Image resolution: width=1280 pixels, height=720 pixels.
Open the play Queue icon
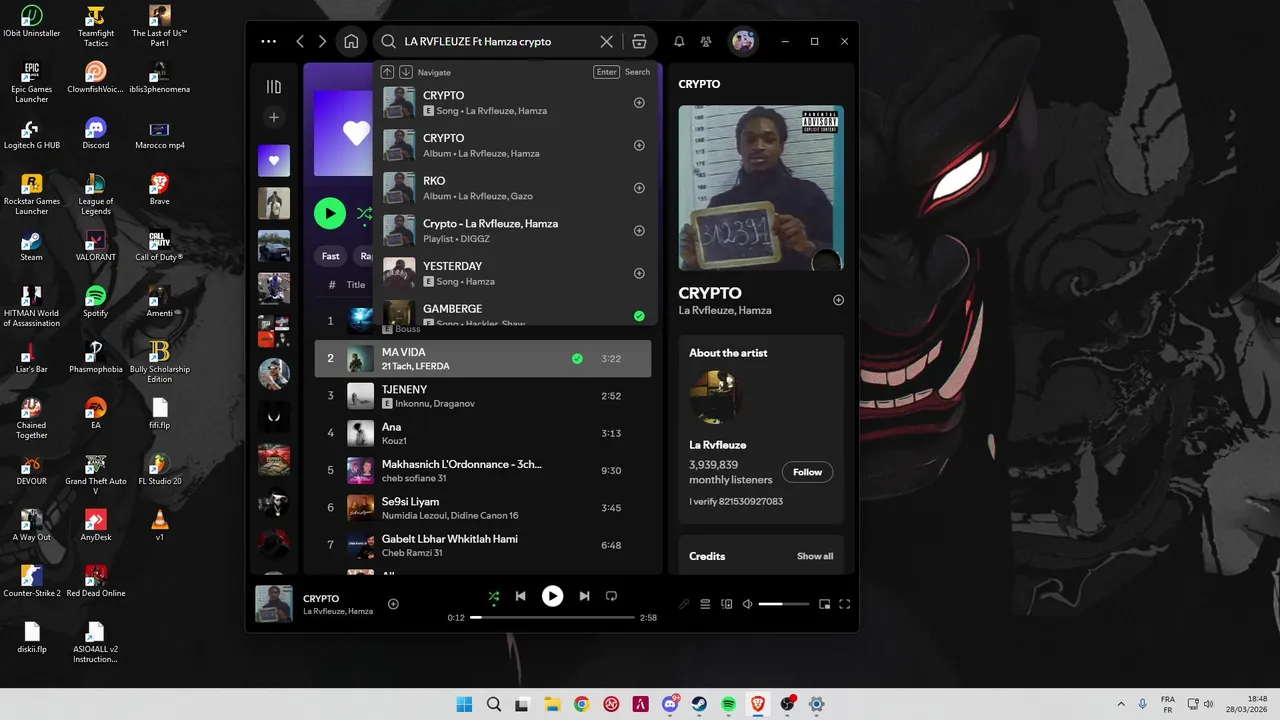(x=705, y=604)
